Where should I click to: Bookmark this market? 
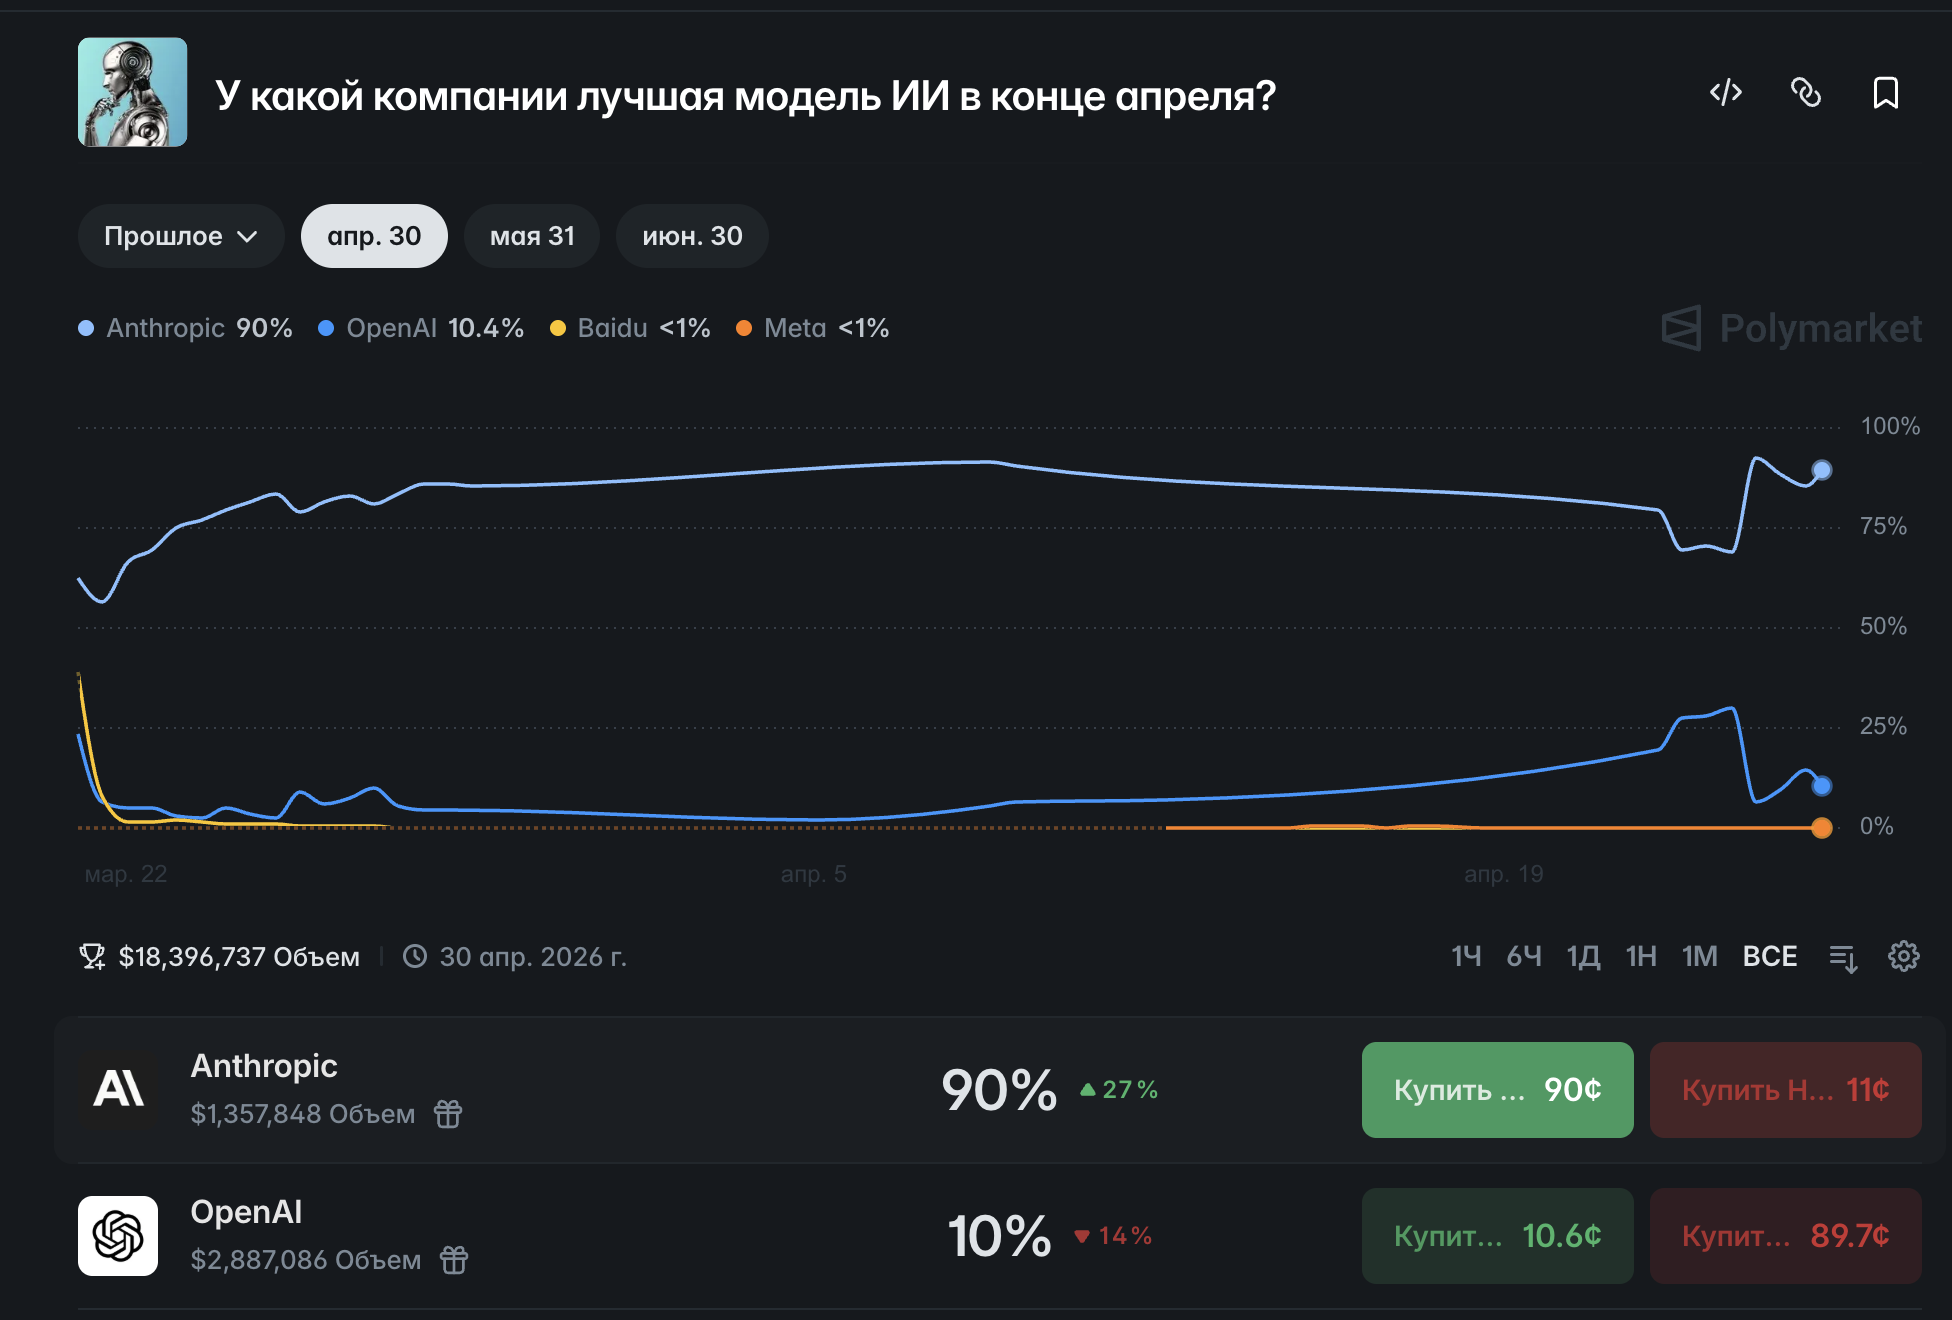(x=1885, y=92)
